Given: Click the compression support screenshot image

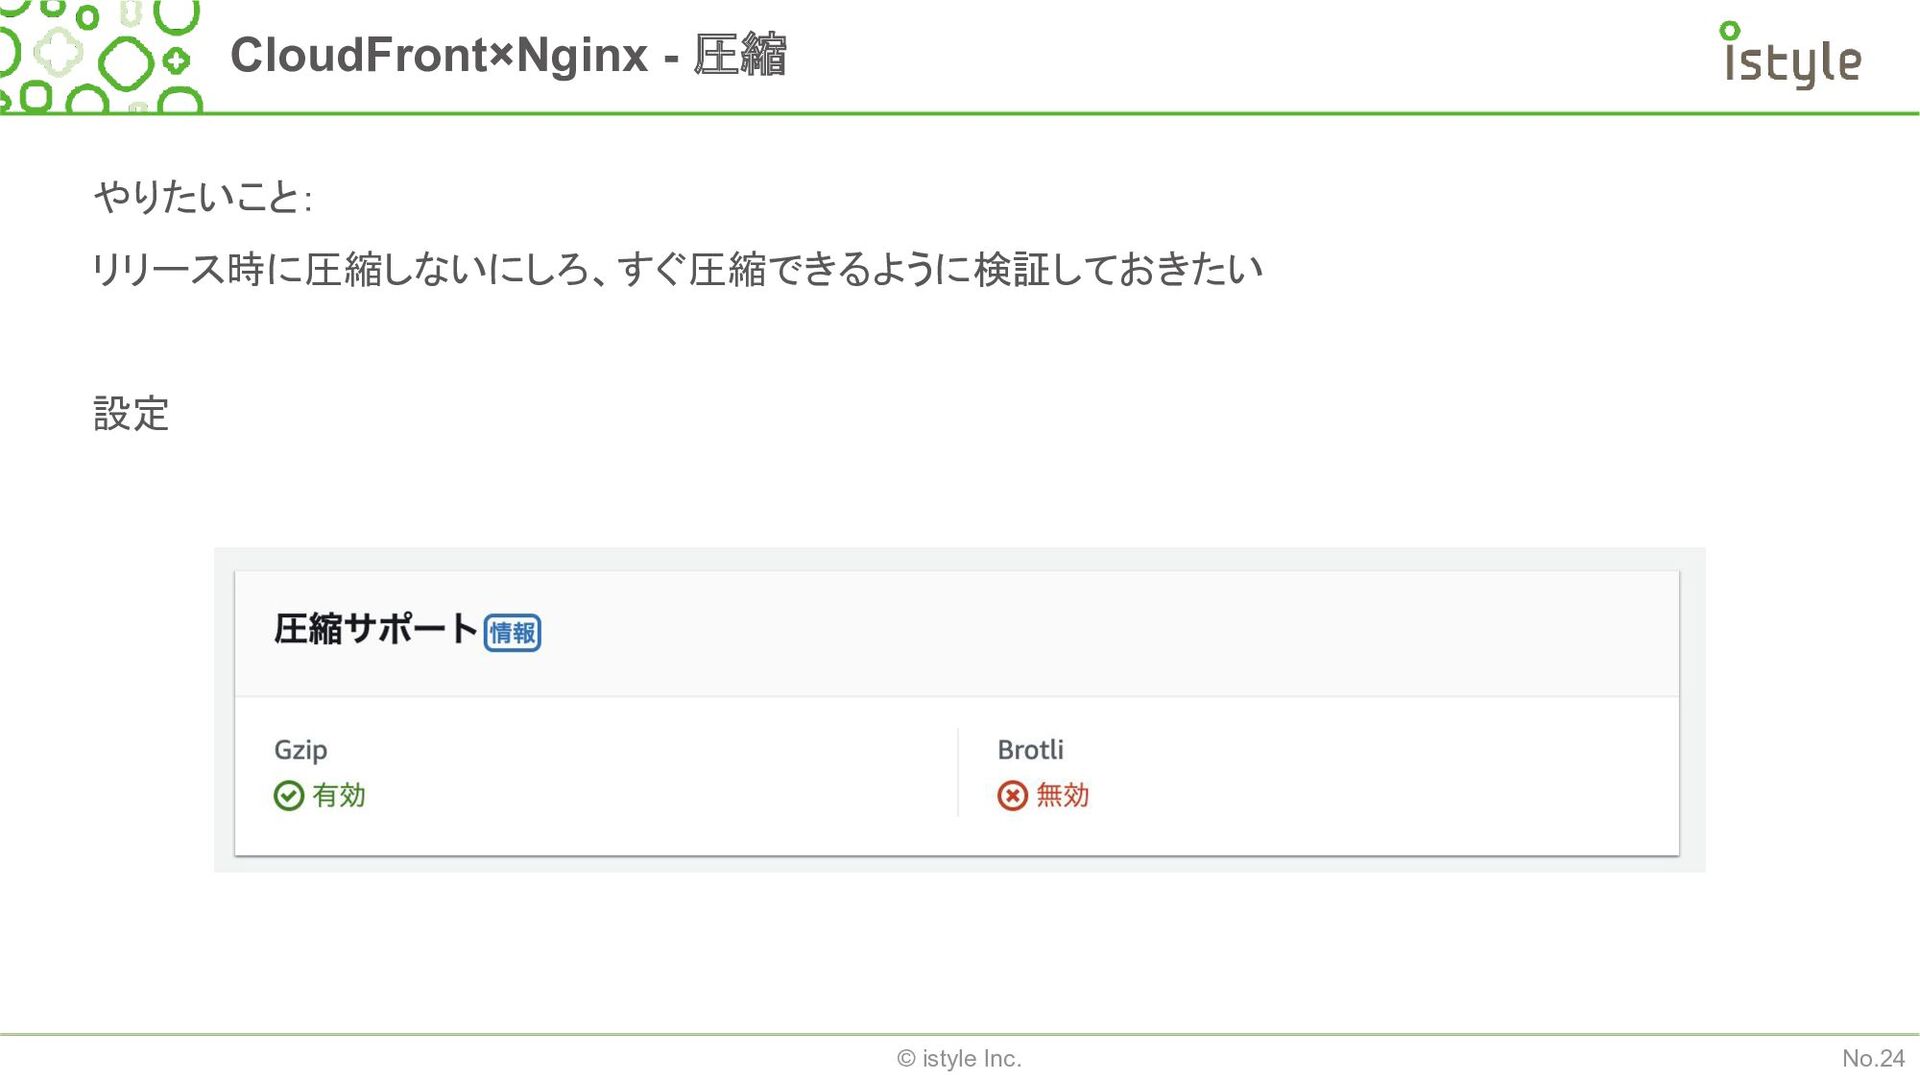Looking at the screenshot, I should [x=960, y=710].
